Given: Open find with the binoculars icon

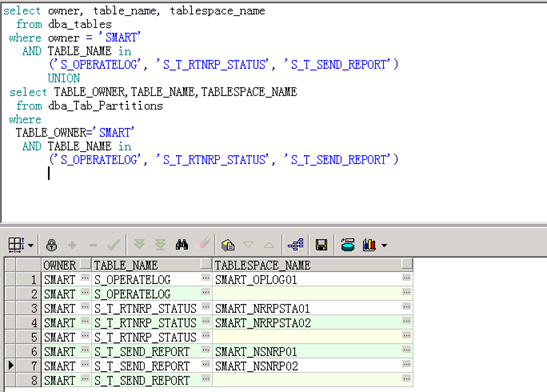Looking at the screenshot, I should (181, 245).
